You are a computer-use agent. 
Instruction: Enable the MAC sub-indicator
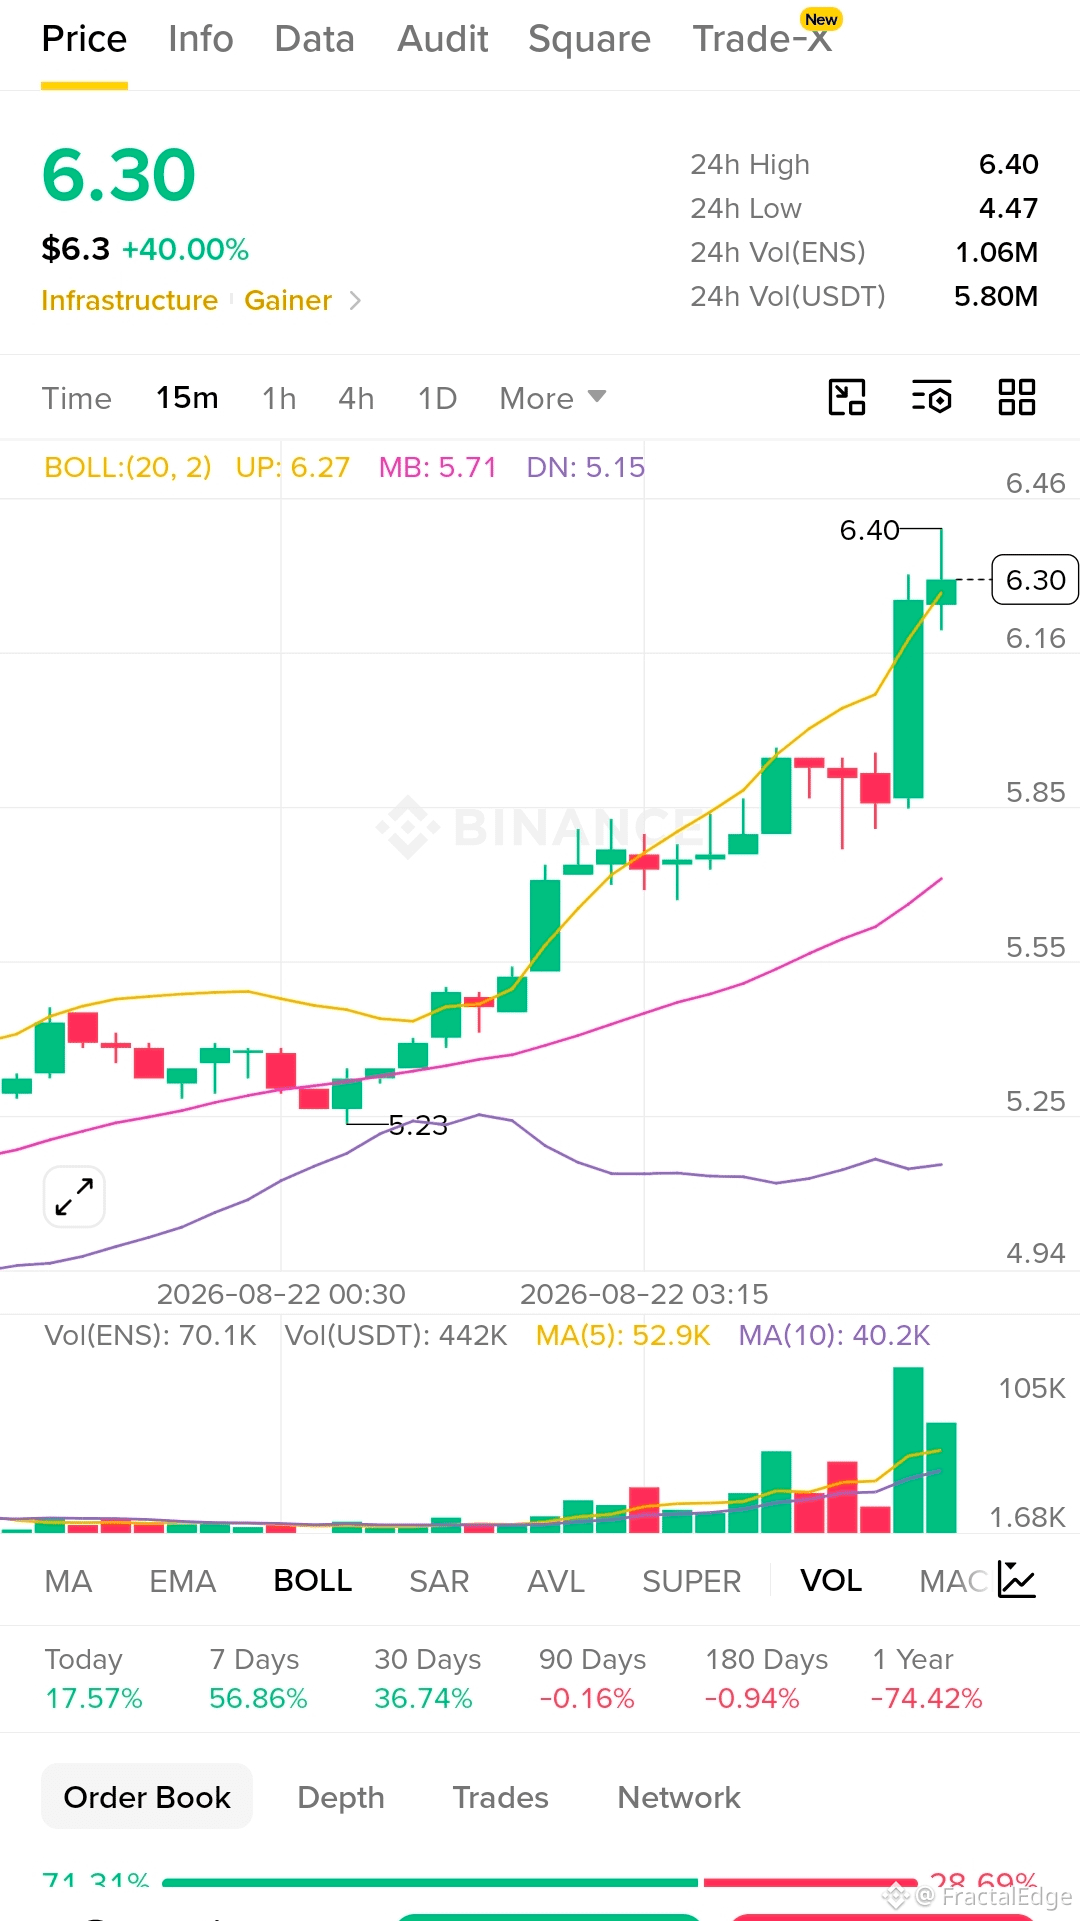click(x=953, y=1581)
